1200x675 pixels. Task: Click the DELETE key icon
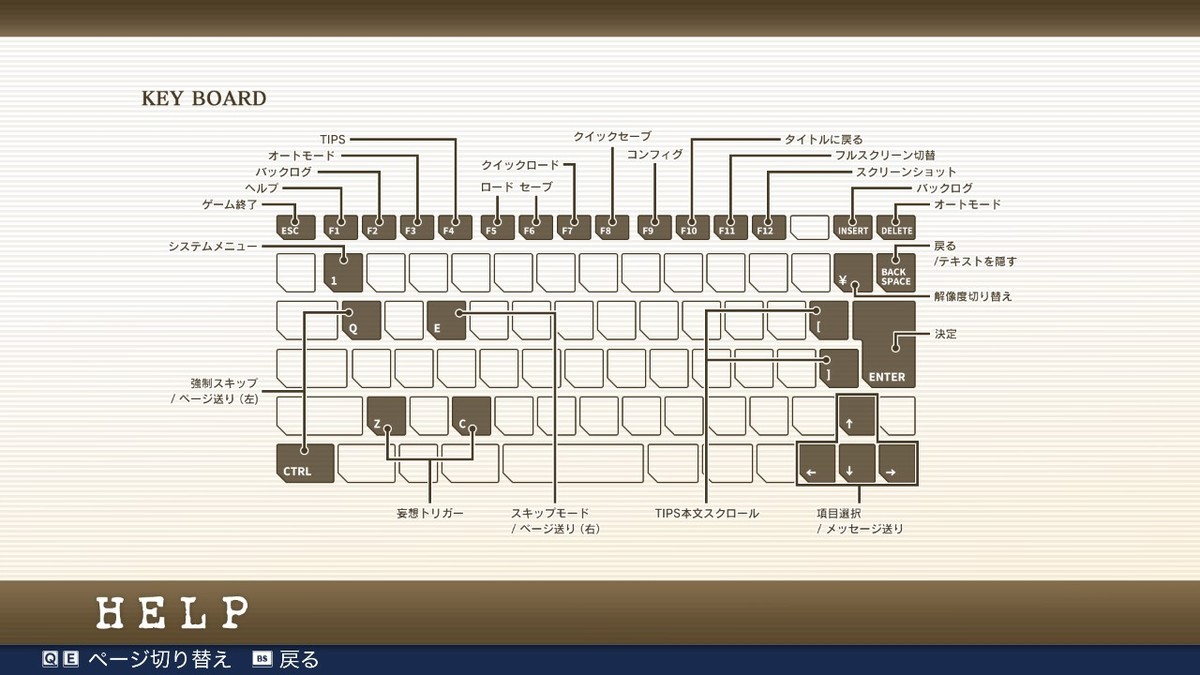click(896, 227)
